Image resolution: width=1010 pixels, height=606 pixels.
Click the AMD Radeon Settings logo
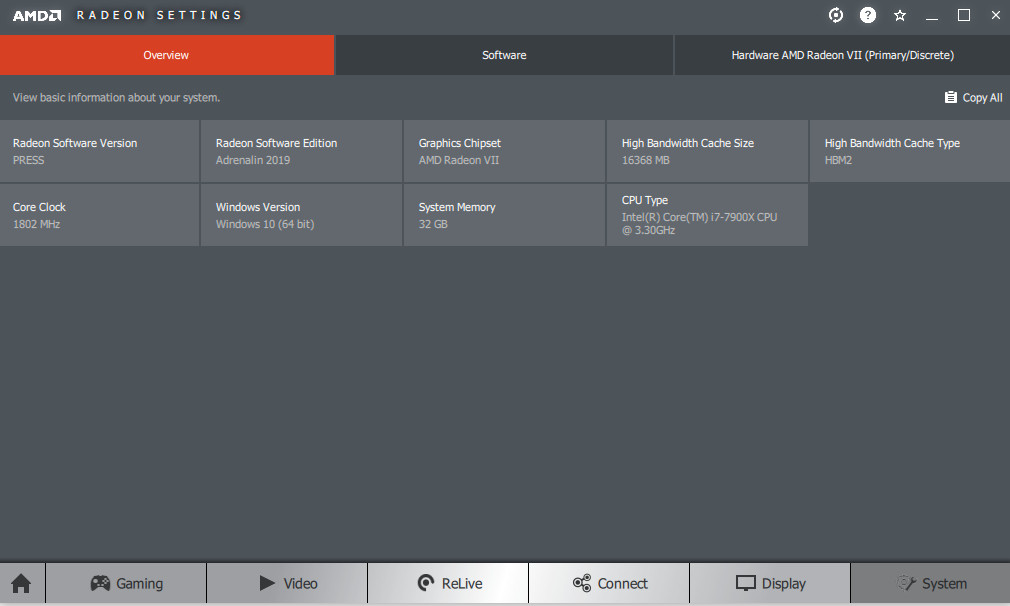[127, 15]
